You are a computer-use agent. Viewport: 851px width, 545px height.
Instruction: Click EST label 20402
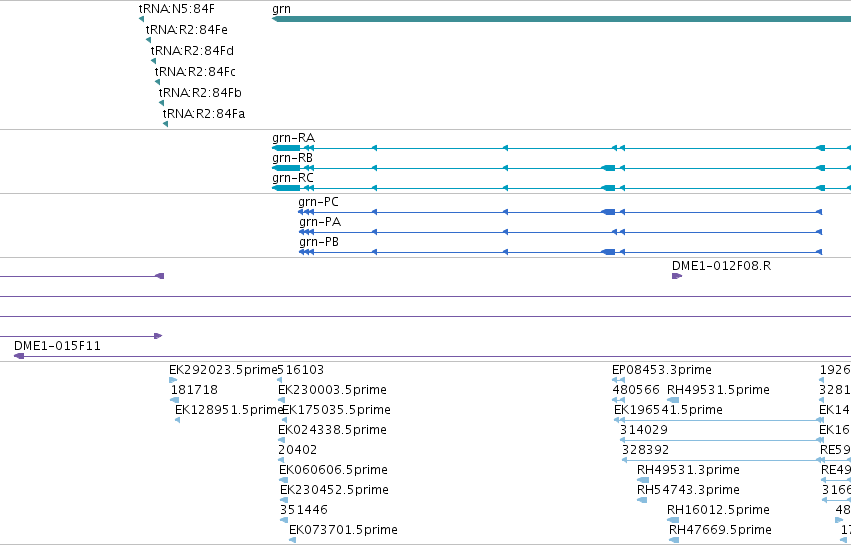pyautogui.click(x=297, y=450)
